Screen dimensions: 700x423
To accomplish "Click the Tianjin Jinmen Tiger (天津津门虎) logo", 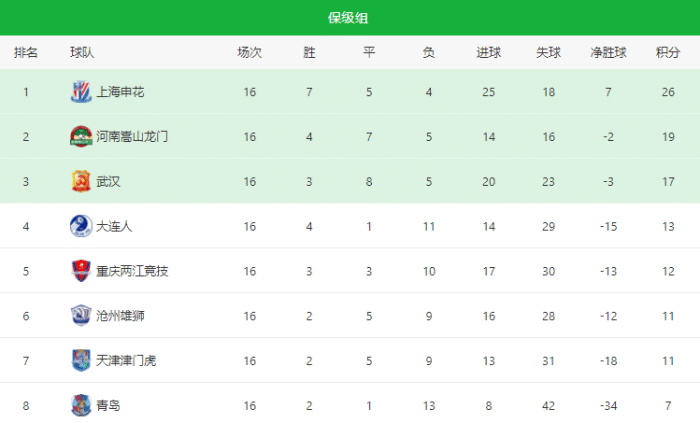I will (x=80, y=360).
